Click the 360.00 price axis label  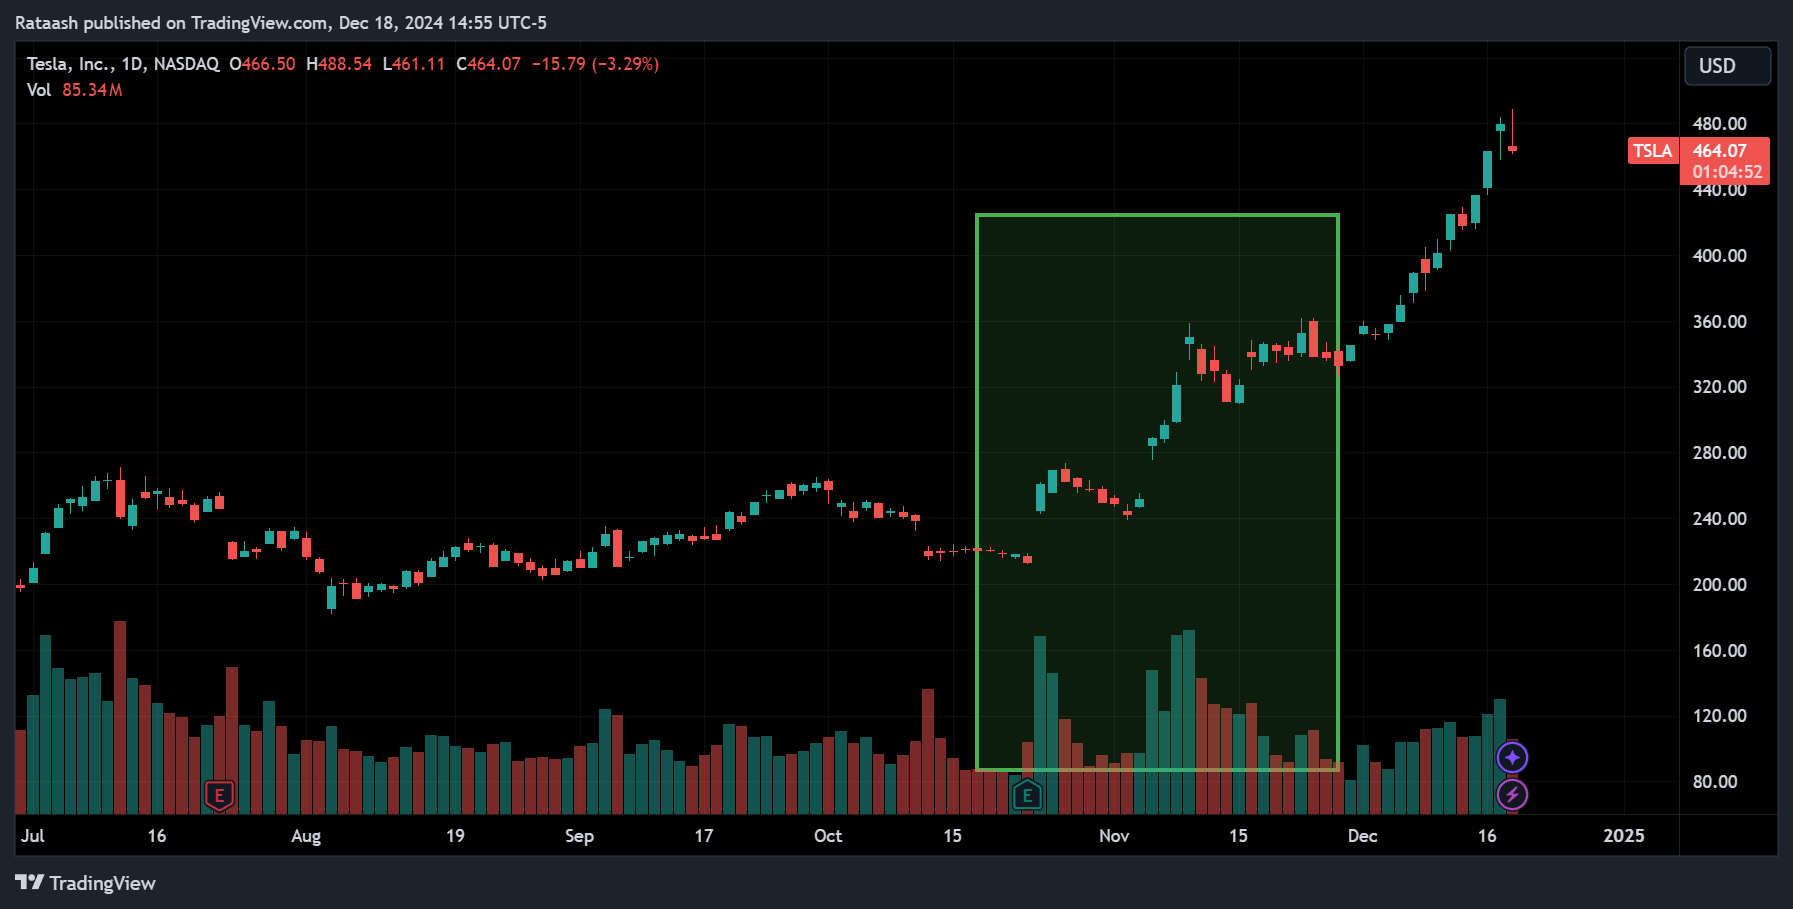[x=1719, y=322]
